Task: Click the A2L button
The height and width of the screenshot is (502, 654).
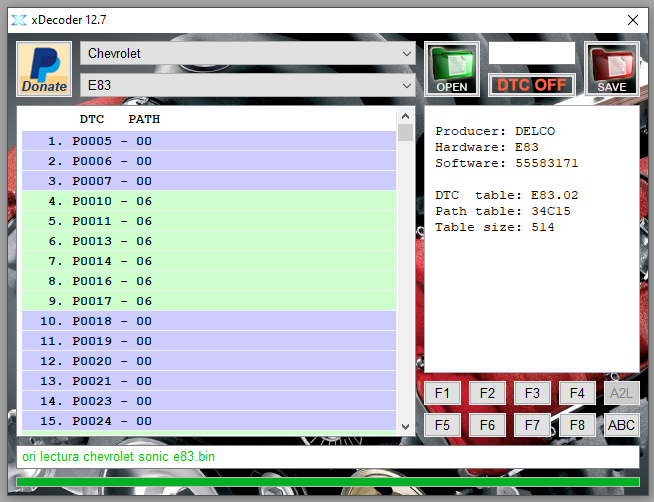Action: [x=621, y=393]
